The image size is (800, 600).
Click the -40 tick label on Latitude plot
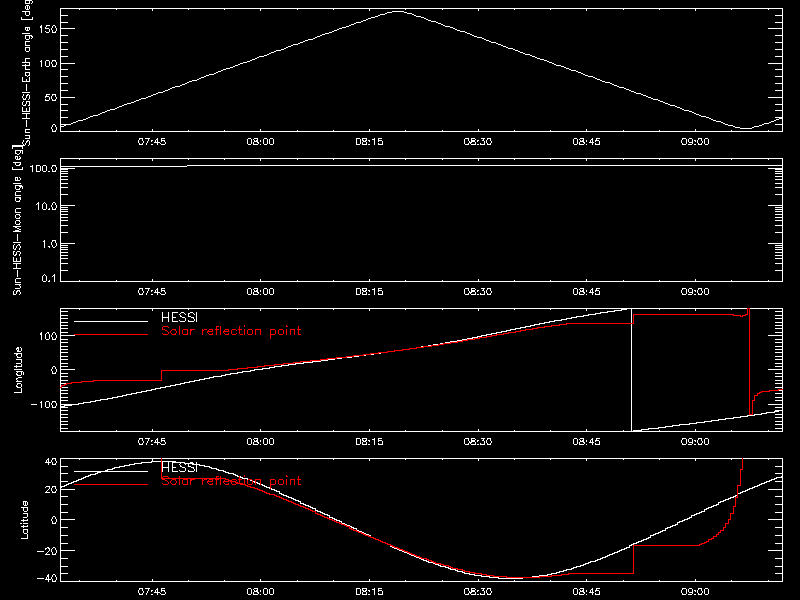pos(47,579)
